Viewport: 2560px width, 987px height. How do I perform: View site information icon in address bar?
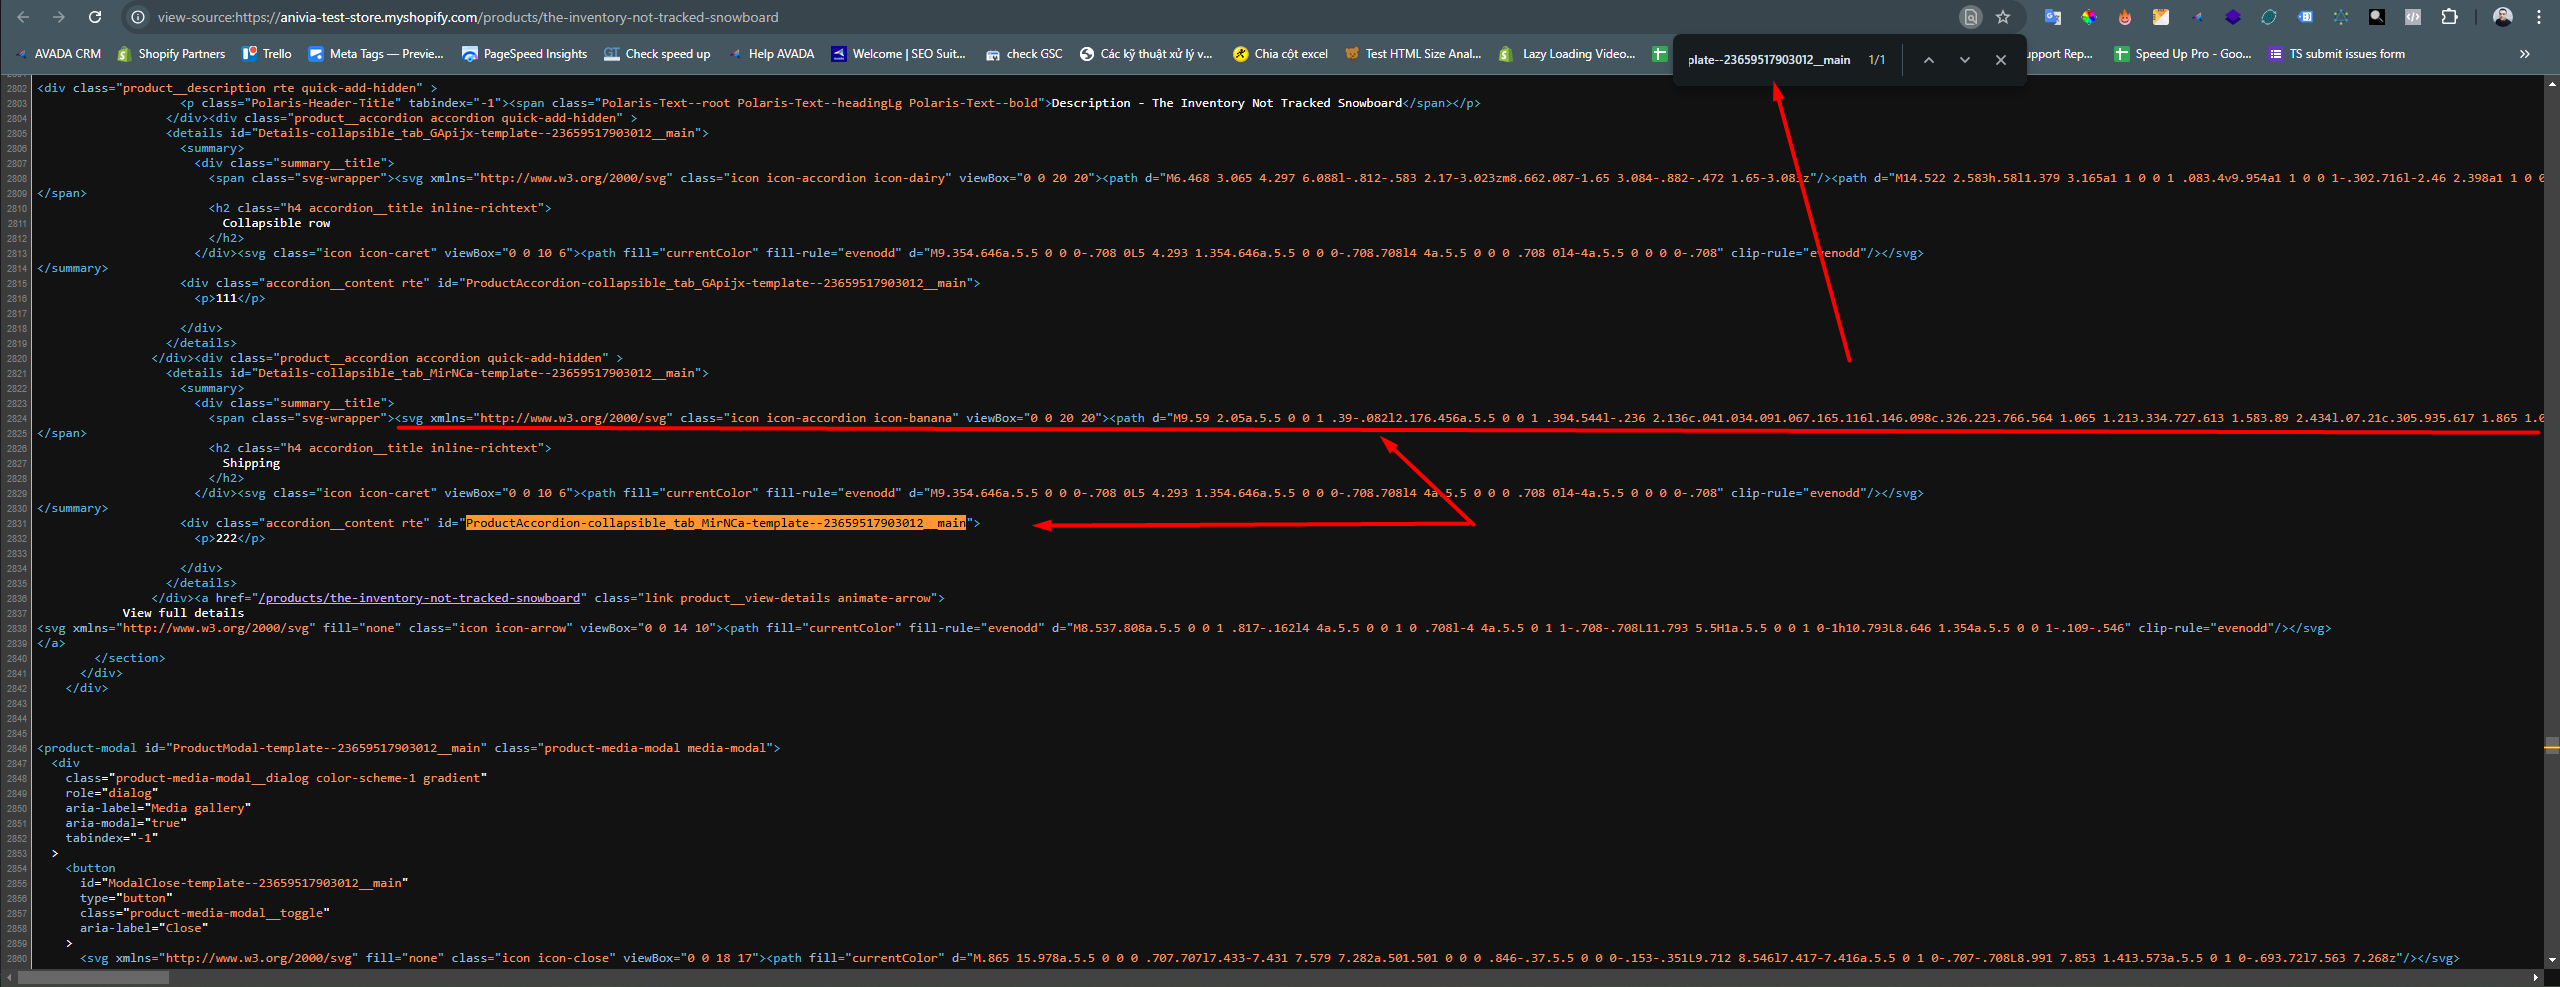pyautogui.click(x=138, y=17)
